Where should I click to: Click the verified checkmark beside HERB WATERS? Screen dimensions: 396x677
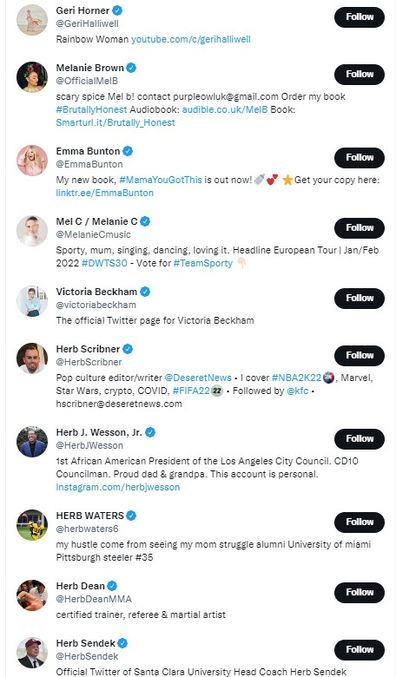coord(131,516)
